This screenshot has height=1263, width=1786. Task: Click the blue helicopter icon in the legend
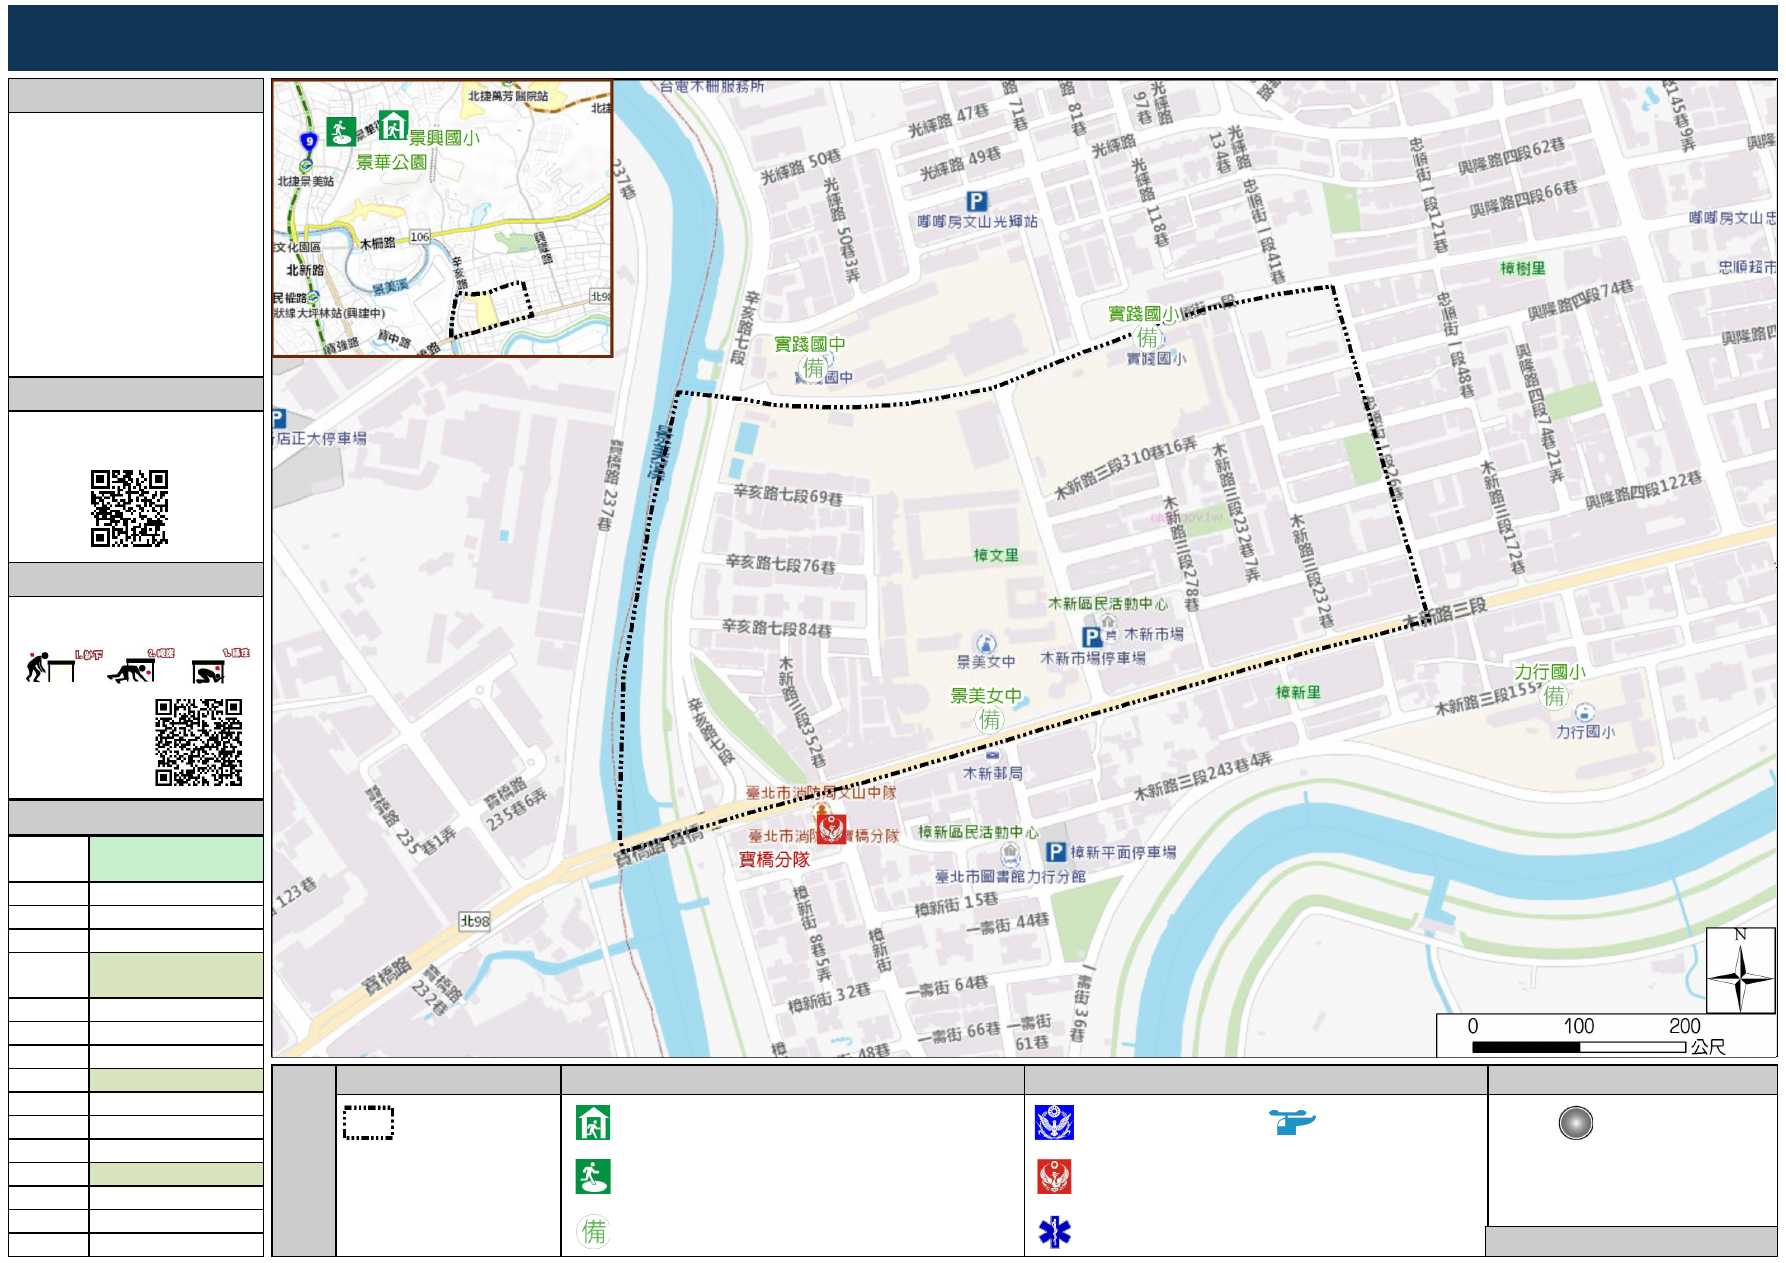click(x=1292, y=1121)
